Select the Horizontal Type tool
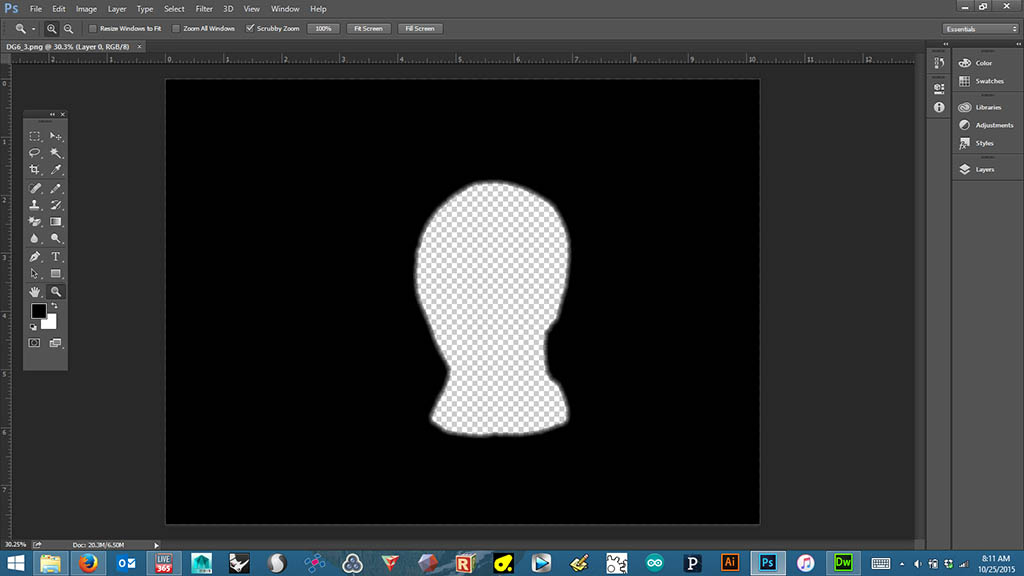This screenshot has width=1024, height=576. [56, 257]
